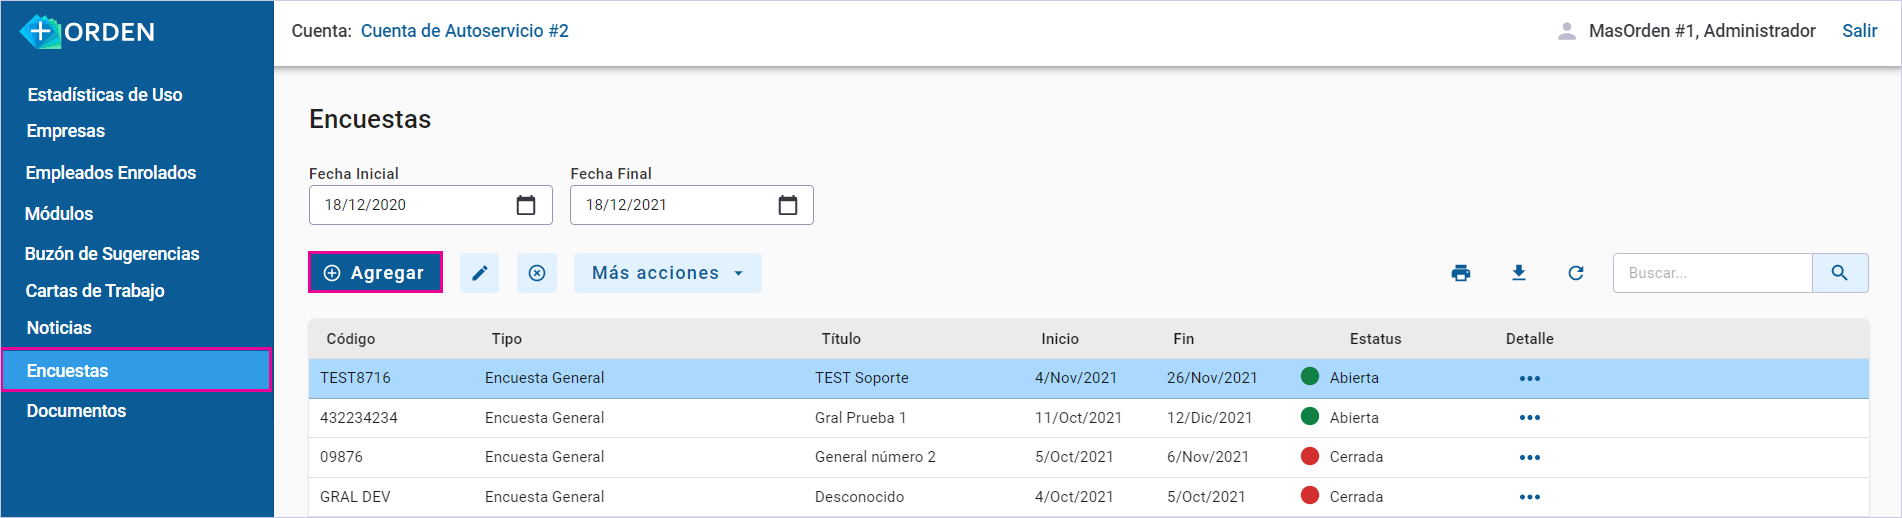Open Cuenta de Autoservicio #2 link

click(x=464, y=31)
